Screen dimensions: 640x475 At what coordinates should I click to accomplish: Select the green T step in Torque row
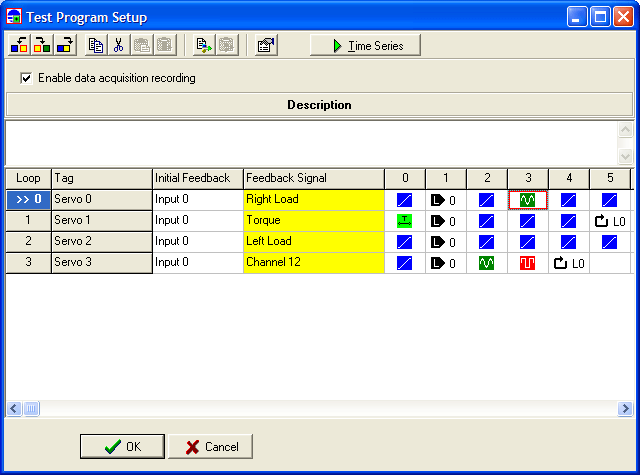click(404, 221)
